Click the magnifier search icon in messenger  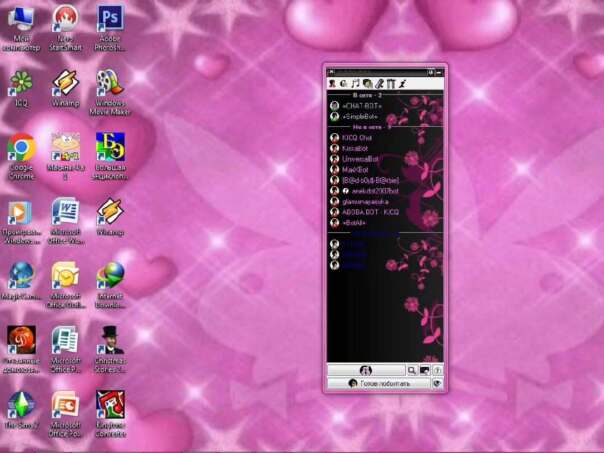click(x=412, y=370)
